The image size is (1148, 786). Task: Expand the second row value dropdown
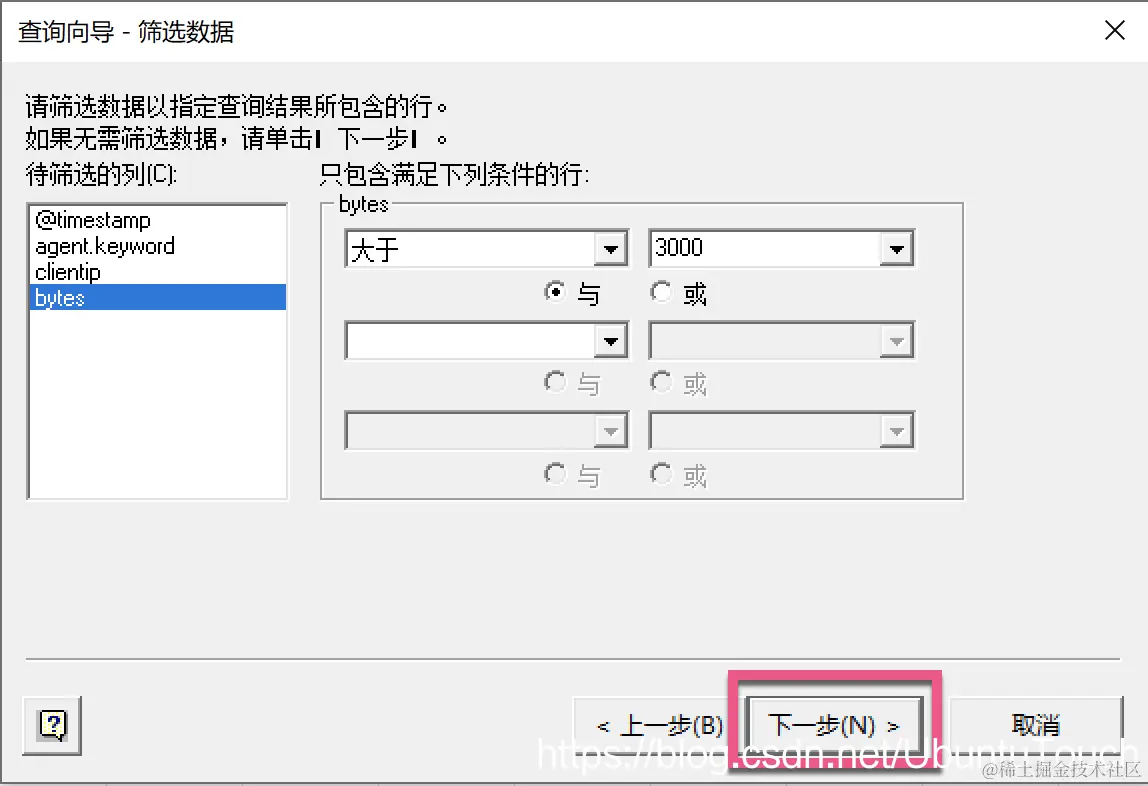click(x=896, y=340)
